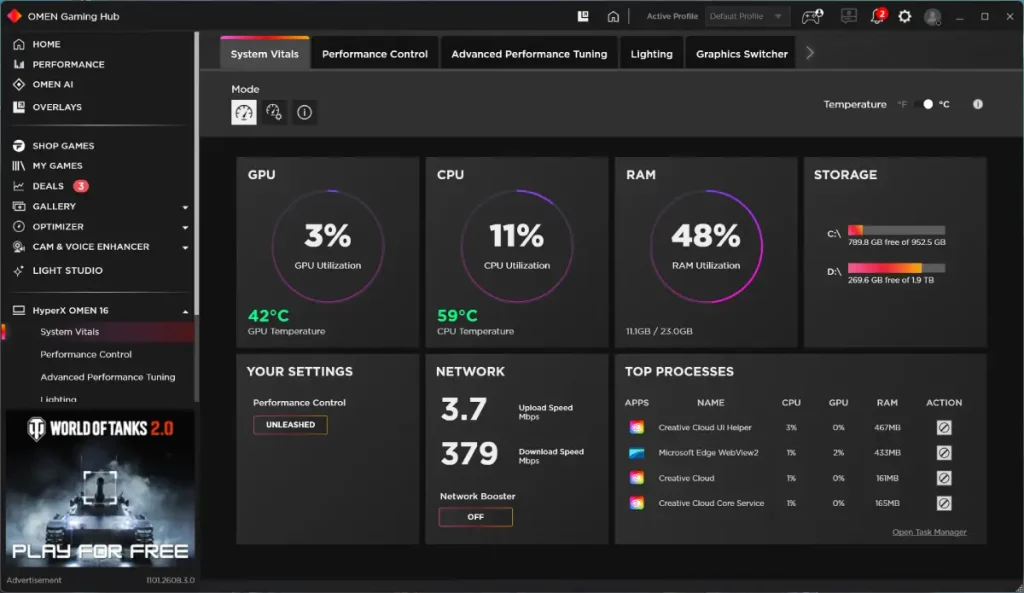Open the home icon in title bar
1024x593 pixels.
point(613,16)
